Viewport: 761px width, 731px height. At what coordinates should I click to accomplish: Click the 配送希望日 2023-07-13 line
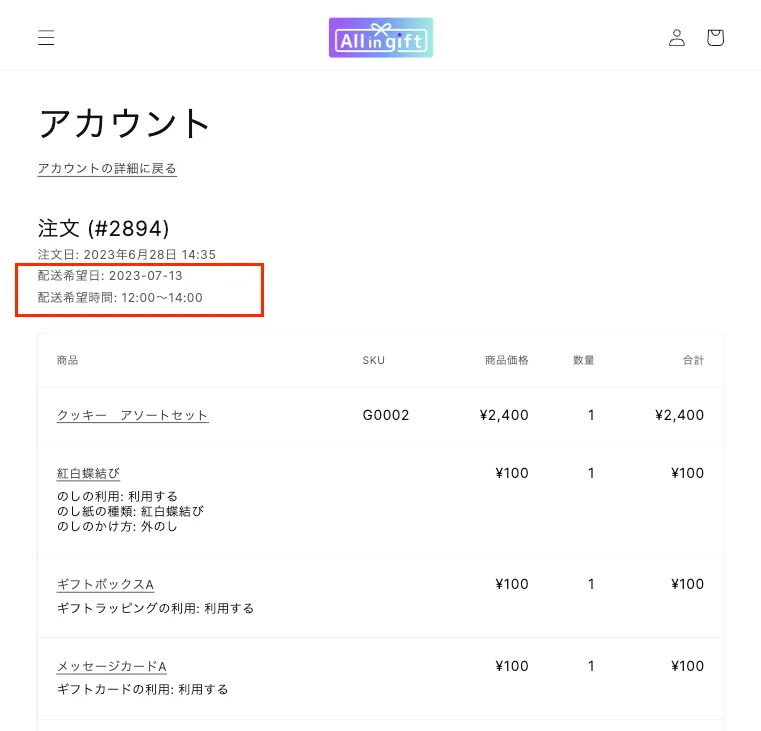[x=110, y=275]
